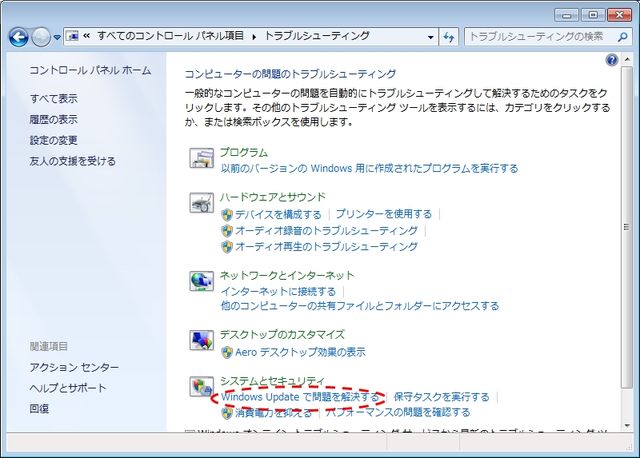Click the refresh button beside address bar
640x458 pixels.
[x=449, y=37]
